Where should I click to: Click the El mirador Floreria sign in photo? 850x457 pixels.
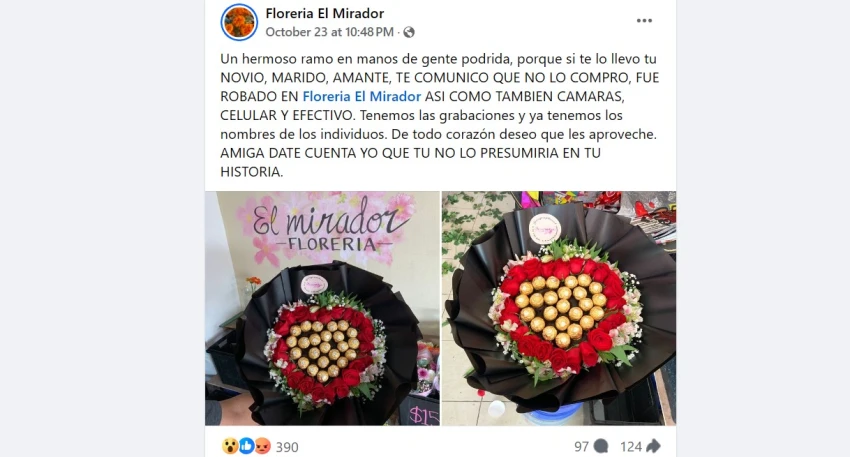331,226
